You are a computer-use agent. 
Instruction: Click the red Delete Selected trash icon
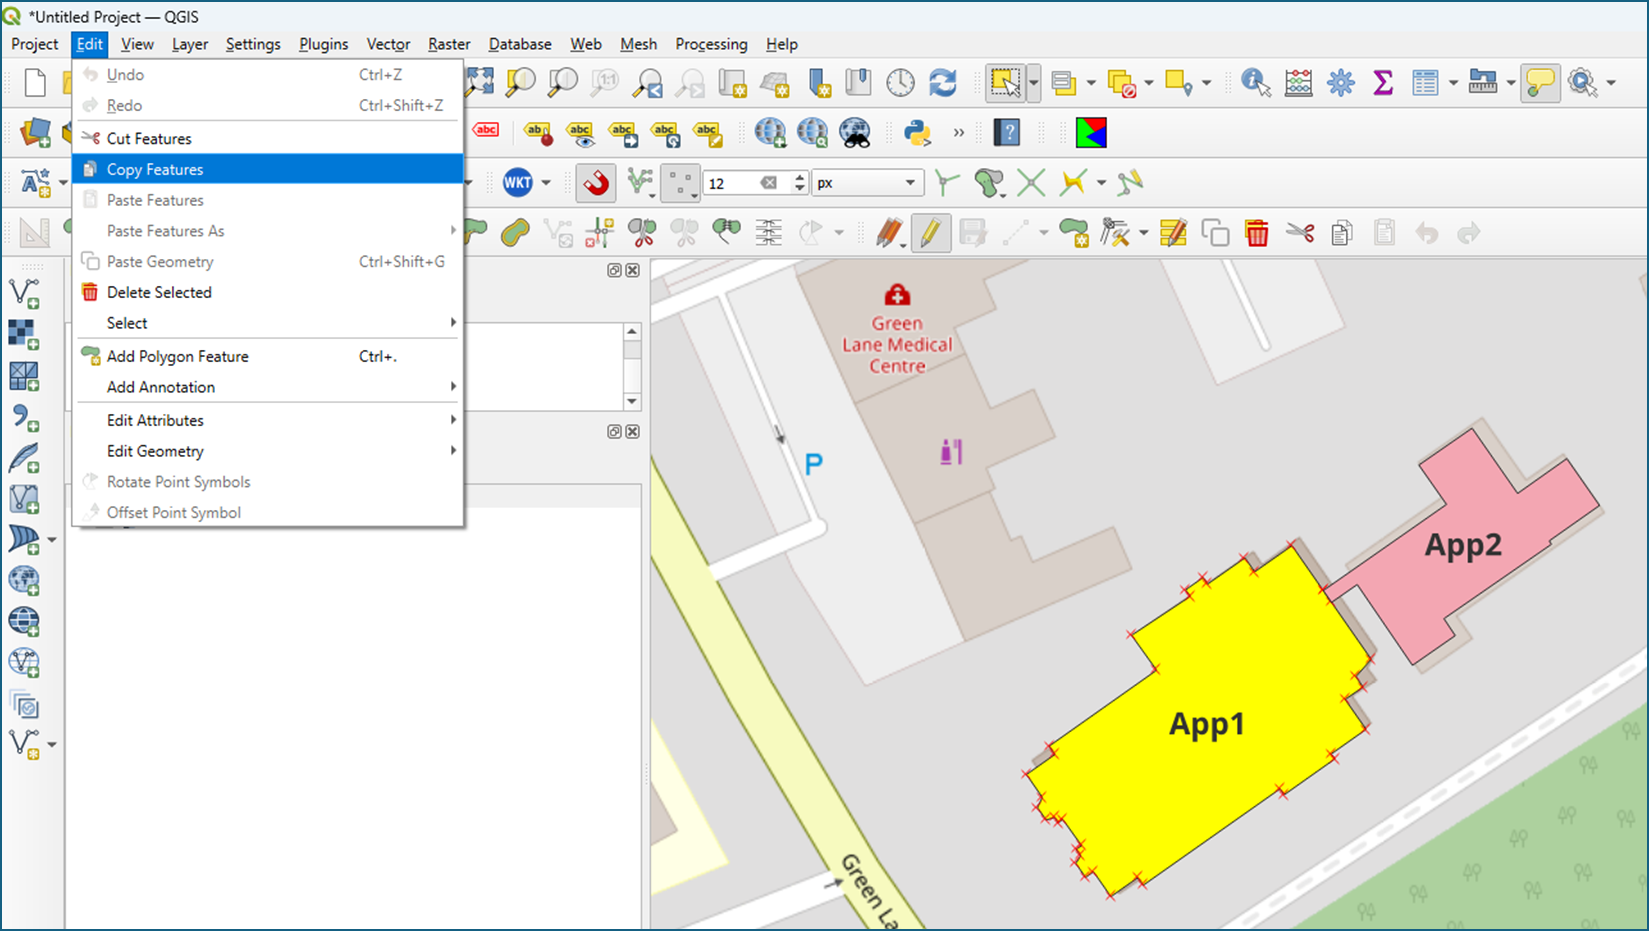click(1257, 233)
